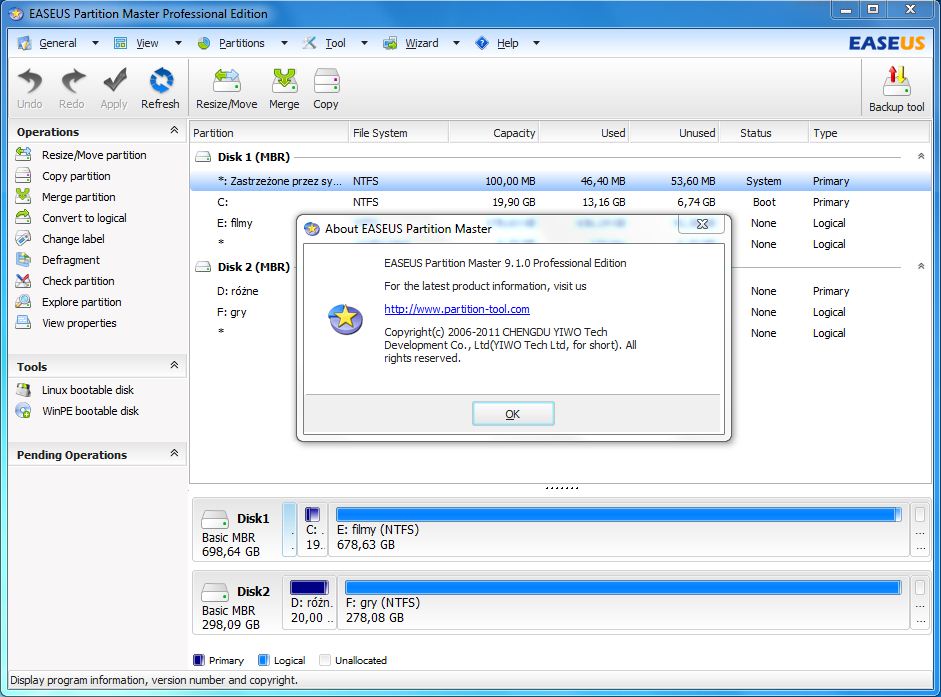Select the C: NTFS partition row
The height and width of the screenshot is (697, 941).
[x=561, y=202]
